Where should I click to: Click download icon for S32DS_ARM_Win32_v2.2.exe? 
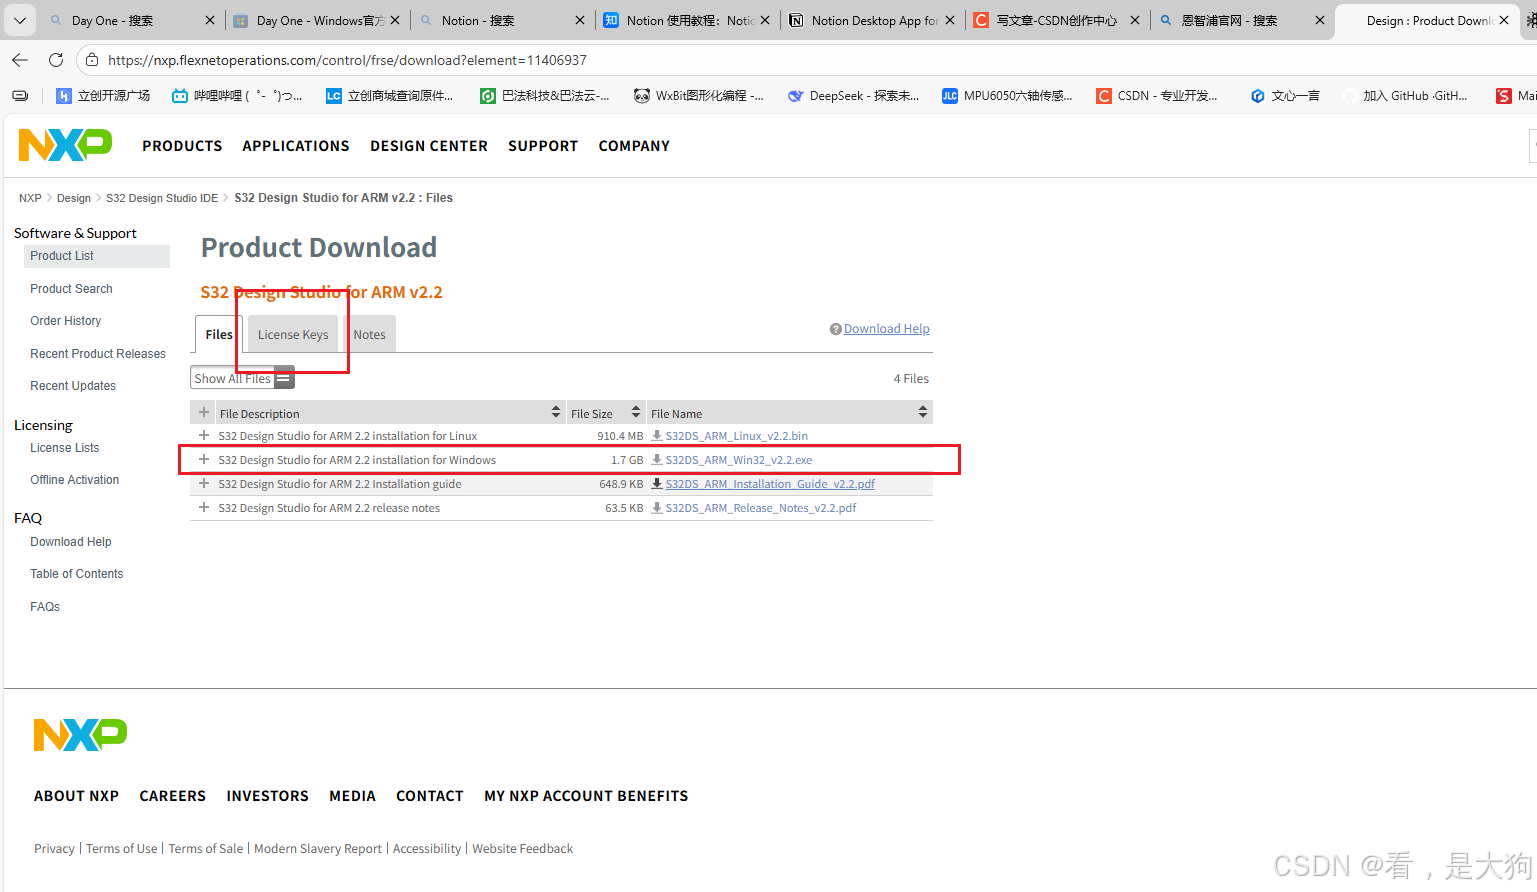(657, 460)
